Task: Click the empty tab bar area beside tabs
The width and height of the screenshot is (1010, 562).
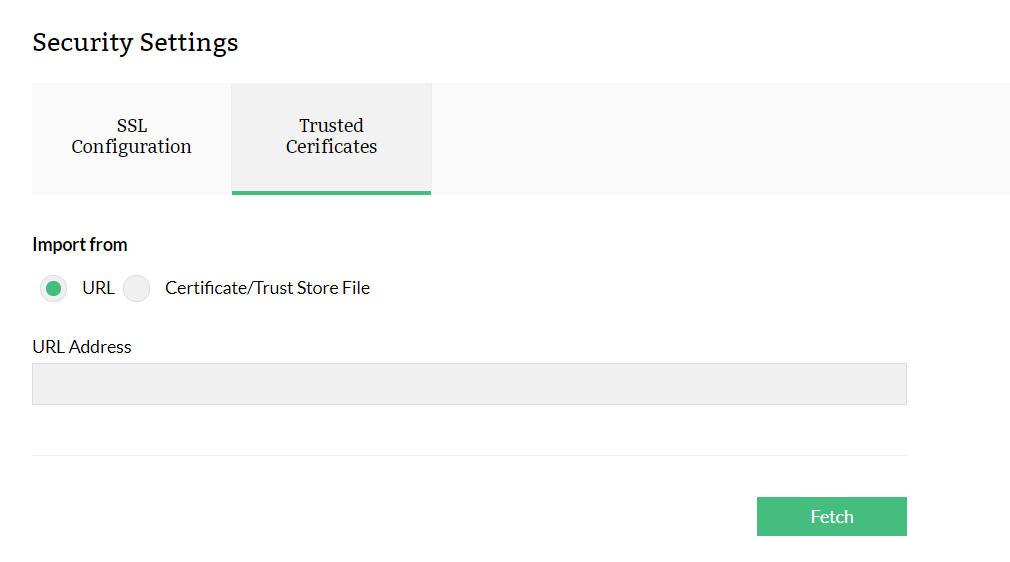Action: [720, 139]
